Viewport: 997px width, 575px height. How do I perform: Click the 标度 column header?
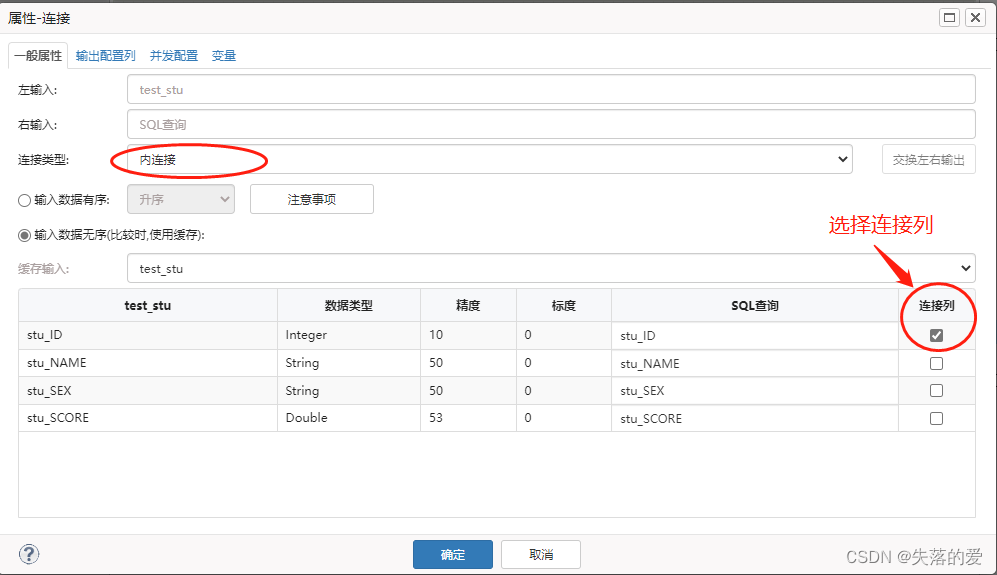coord(564,305)
